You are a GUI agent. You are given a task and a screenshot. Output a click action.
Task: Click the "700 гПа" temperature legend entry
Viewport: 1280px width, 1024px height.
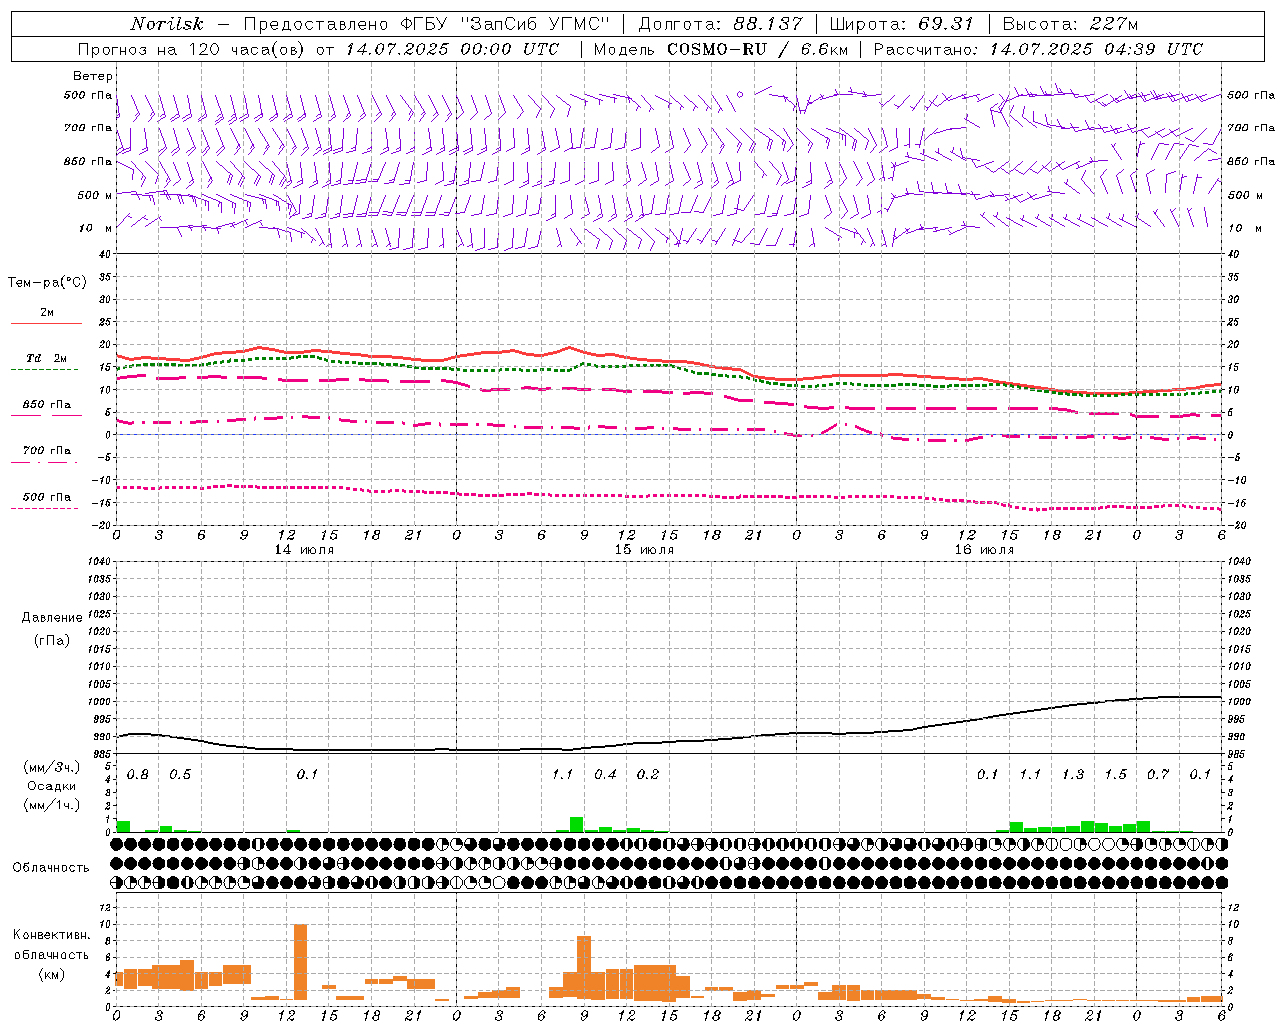47,450
